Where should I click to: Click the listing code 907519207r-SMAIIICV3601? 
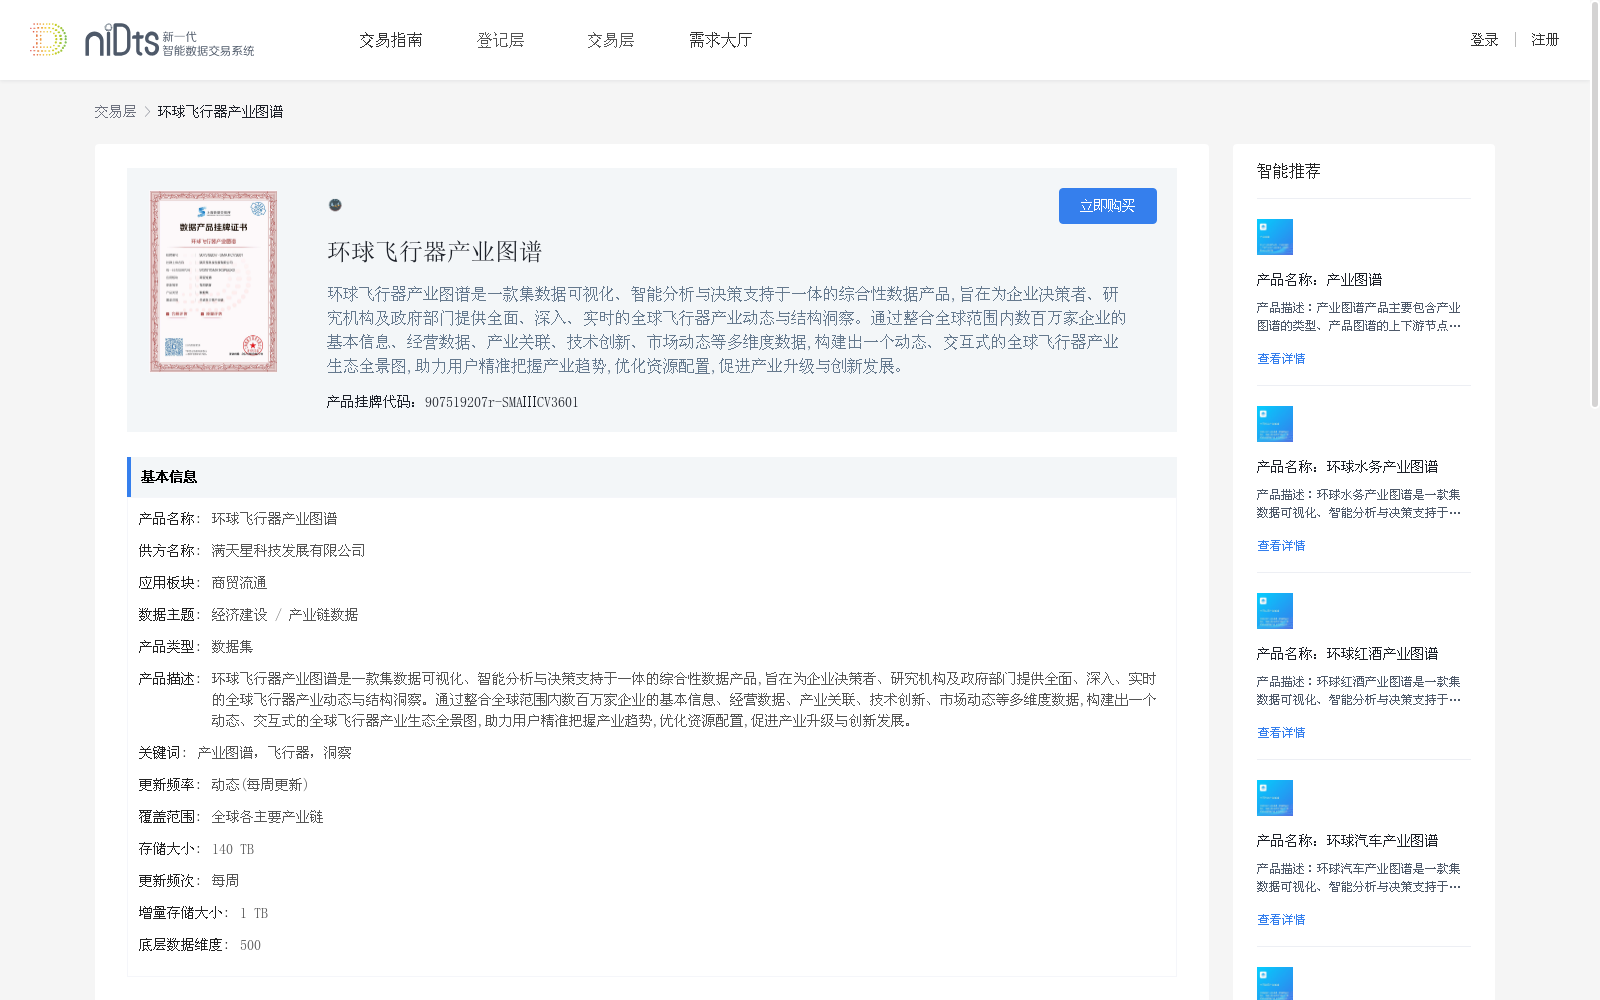pyautogui.click(x=502, y=402)
